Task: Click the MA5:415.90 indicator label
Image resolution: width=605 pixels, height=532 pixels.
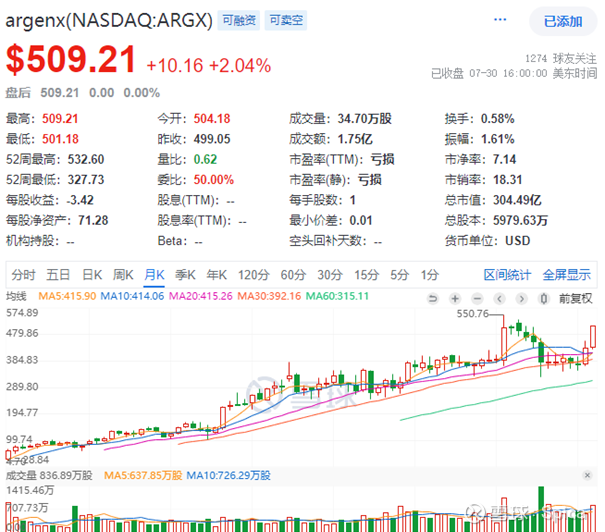Action: [x=67, y=296]
